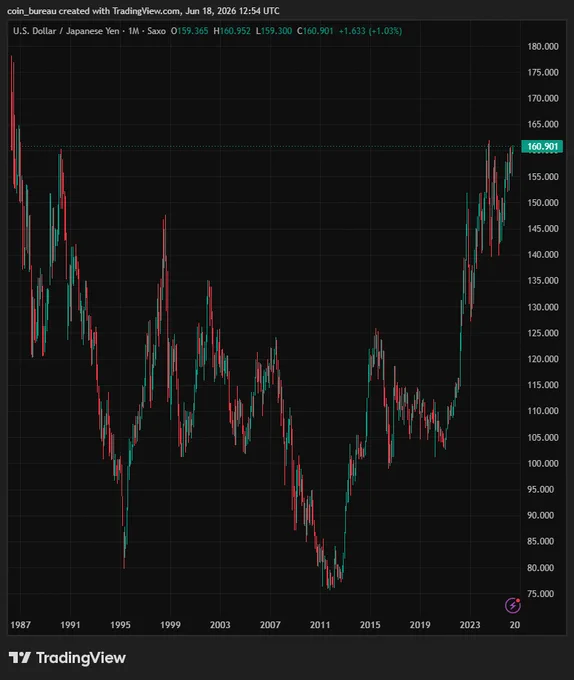Click the U.S. Dollar / Japanese Yen symbol title
Screen dimensions: 574x680
click(x=66, y=31)
